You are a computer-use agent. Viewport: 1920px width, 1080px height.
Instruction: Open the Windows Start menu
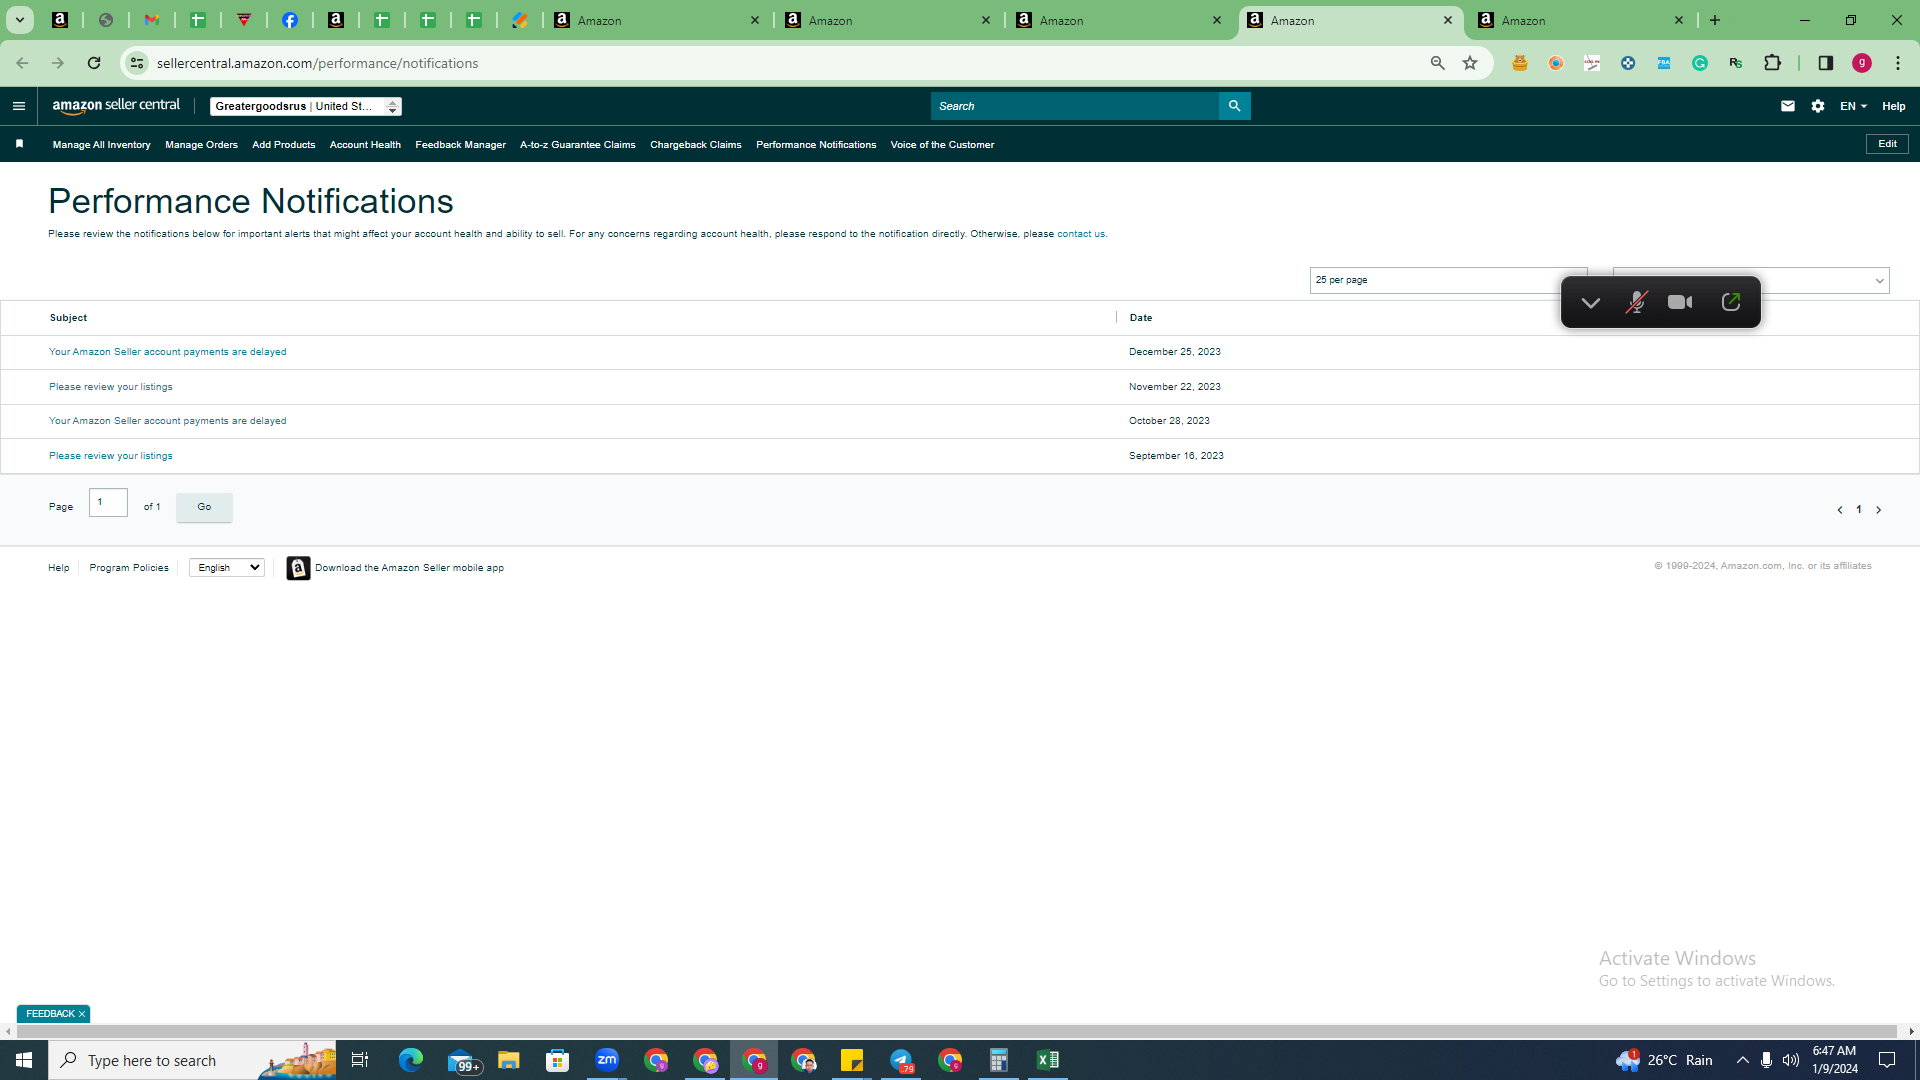coord(24,1060)
